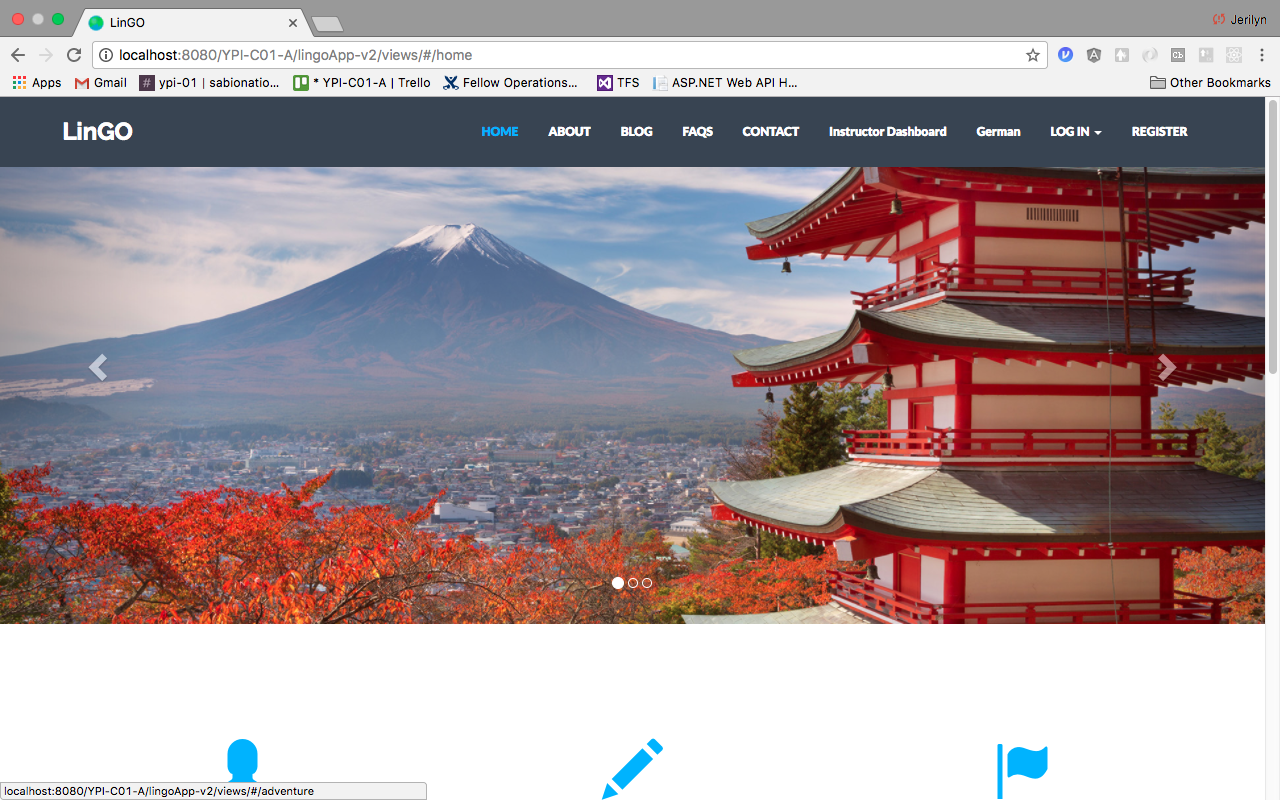
Task: Advance carousel with the next arrow
Action: point(1166,368)
